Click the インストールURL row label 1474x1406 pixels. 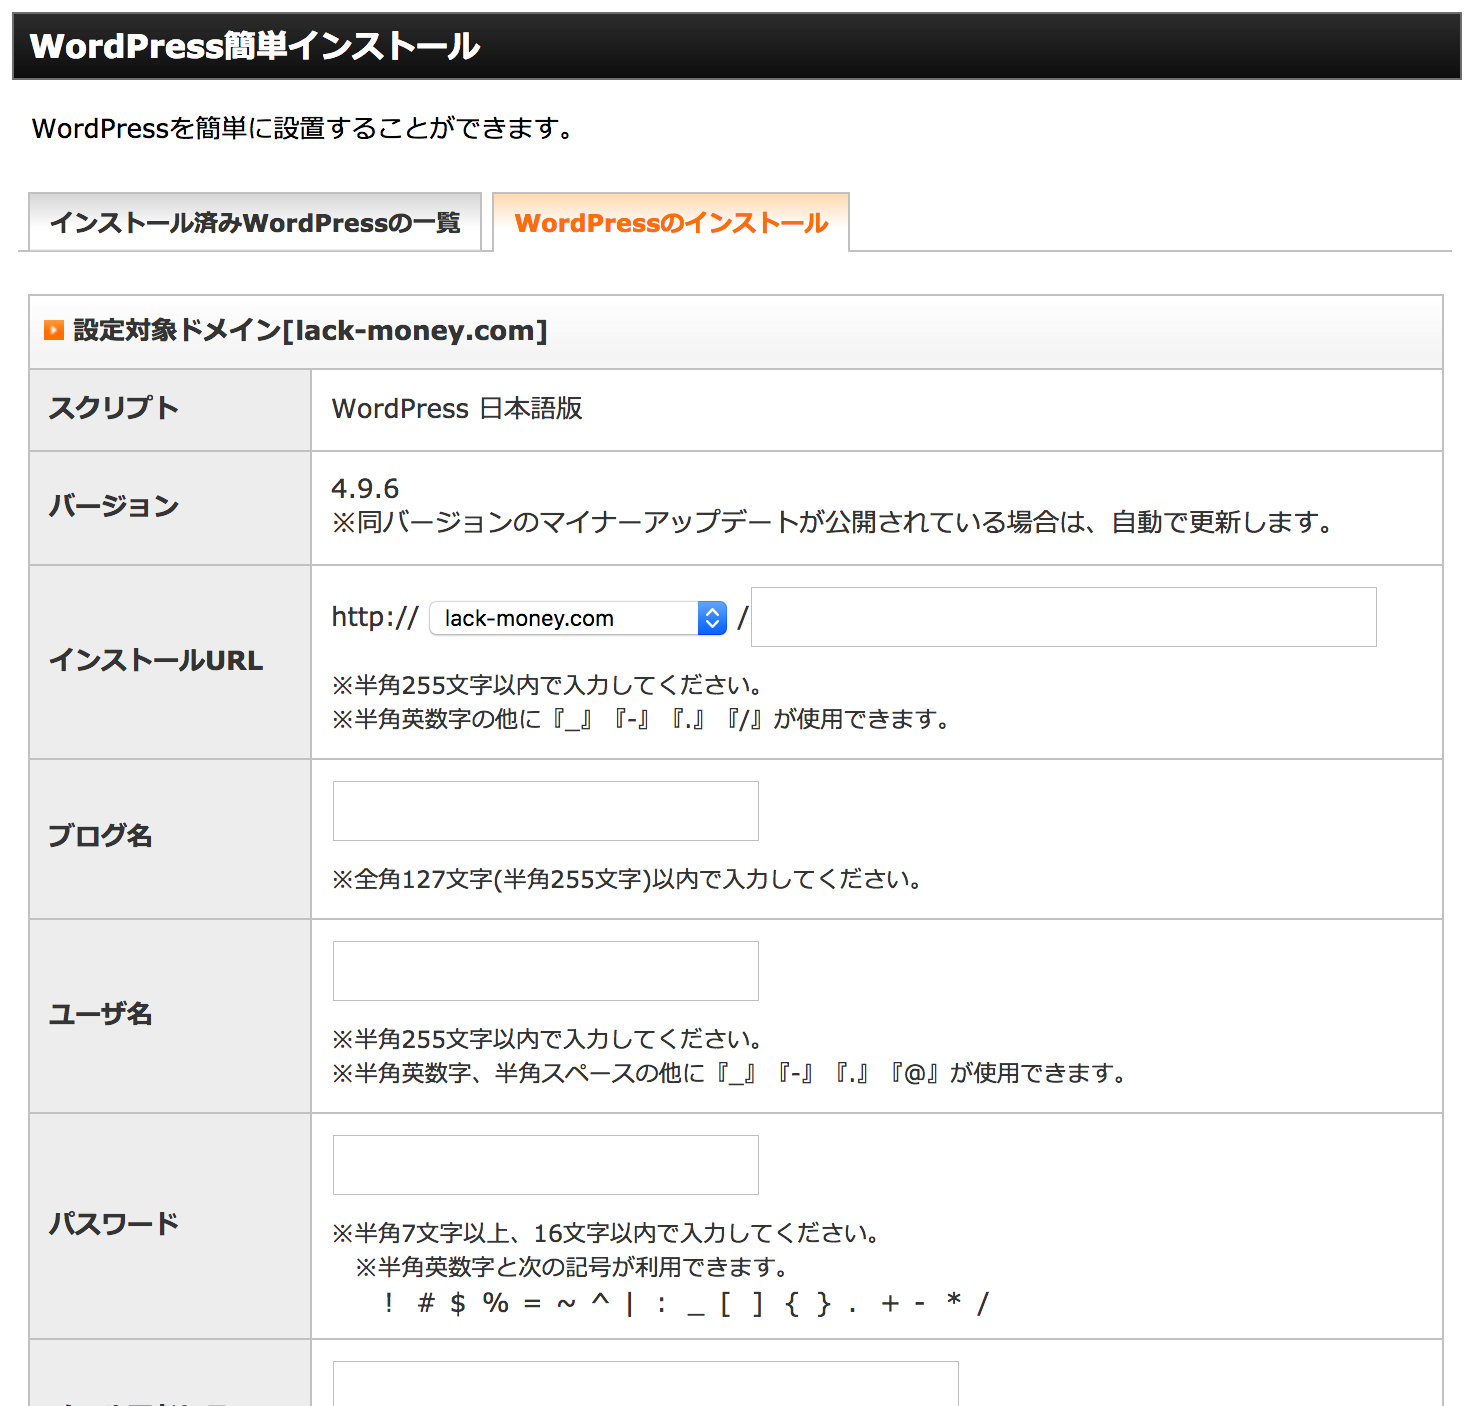point(156,660)
